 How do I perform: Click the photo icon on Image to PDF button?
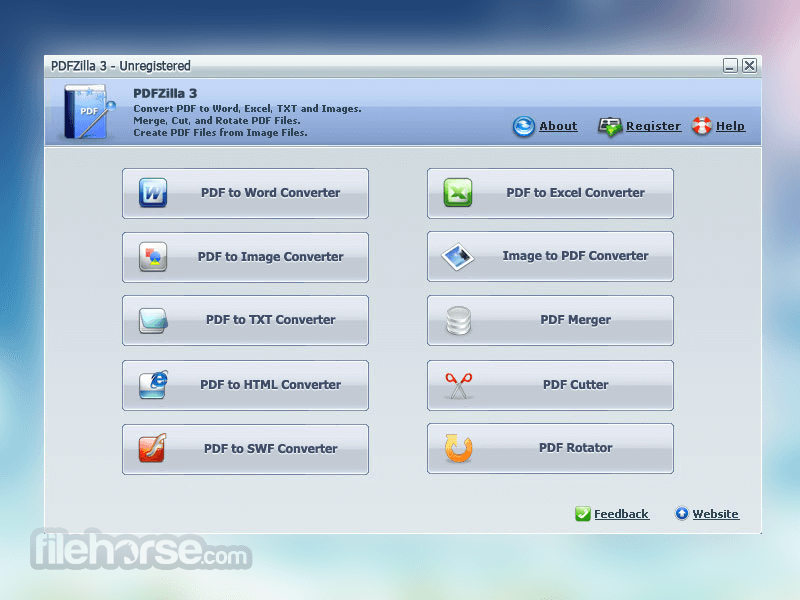tap(458, 256)
